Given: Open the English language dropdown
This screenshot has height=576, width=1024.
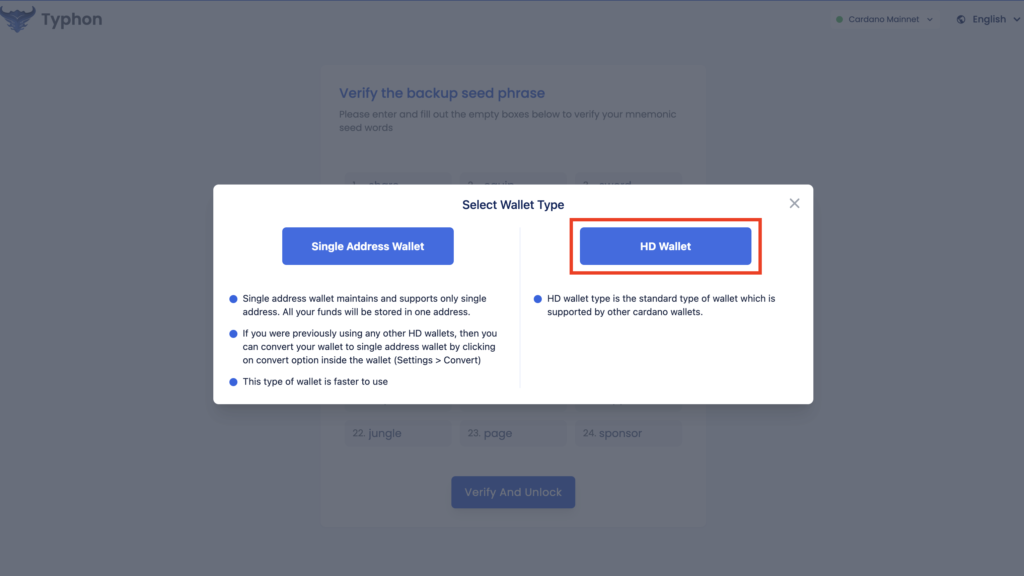Looking at the screenshot, I should (988, 20).
